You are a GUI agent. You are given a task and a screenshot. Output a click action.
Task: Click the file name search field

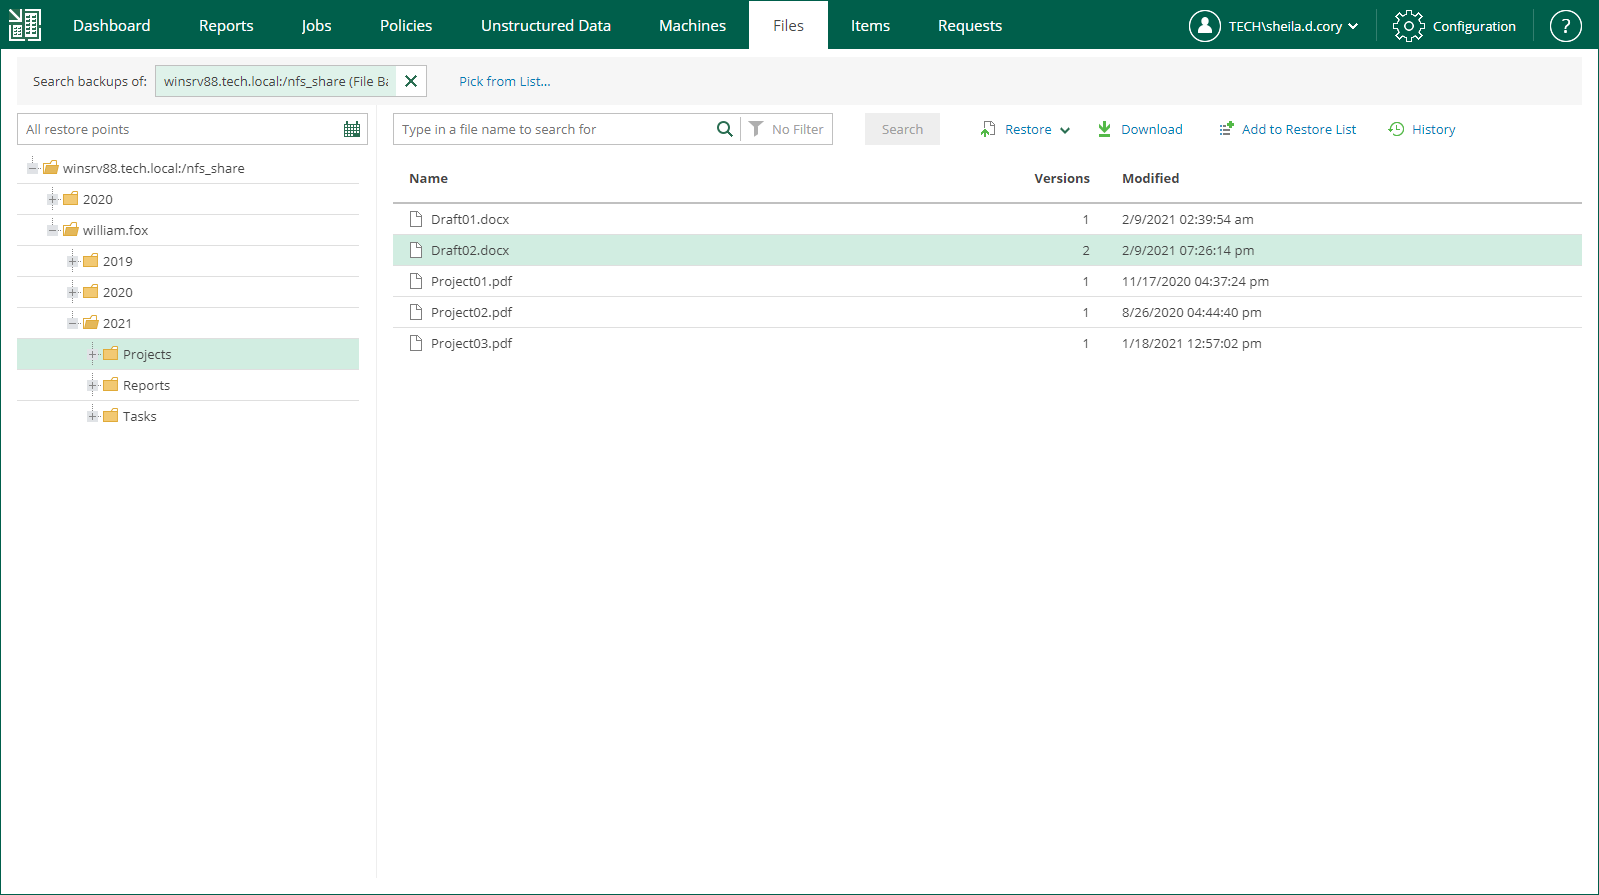point(555,130)
